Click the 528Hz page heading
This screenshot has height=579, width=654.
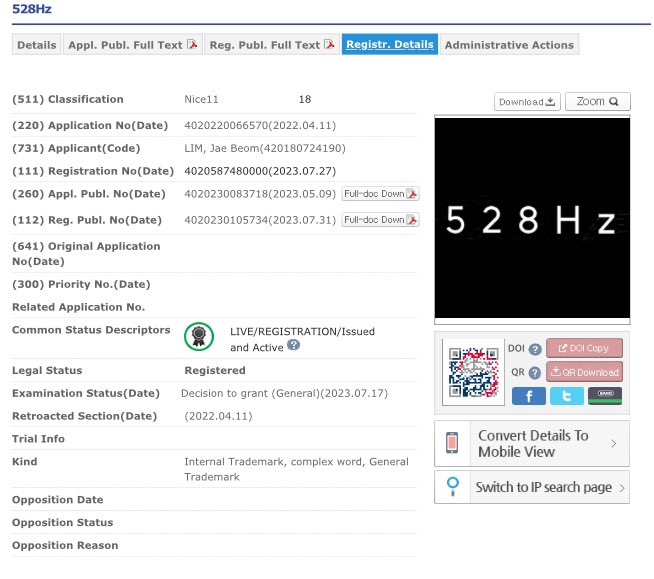click(32, 9)
